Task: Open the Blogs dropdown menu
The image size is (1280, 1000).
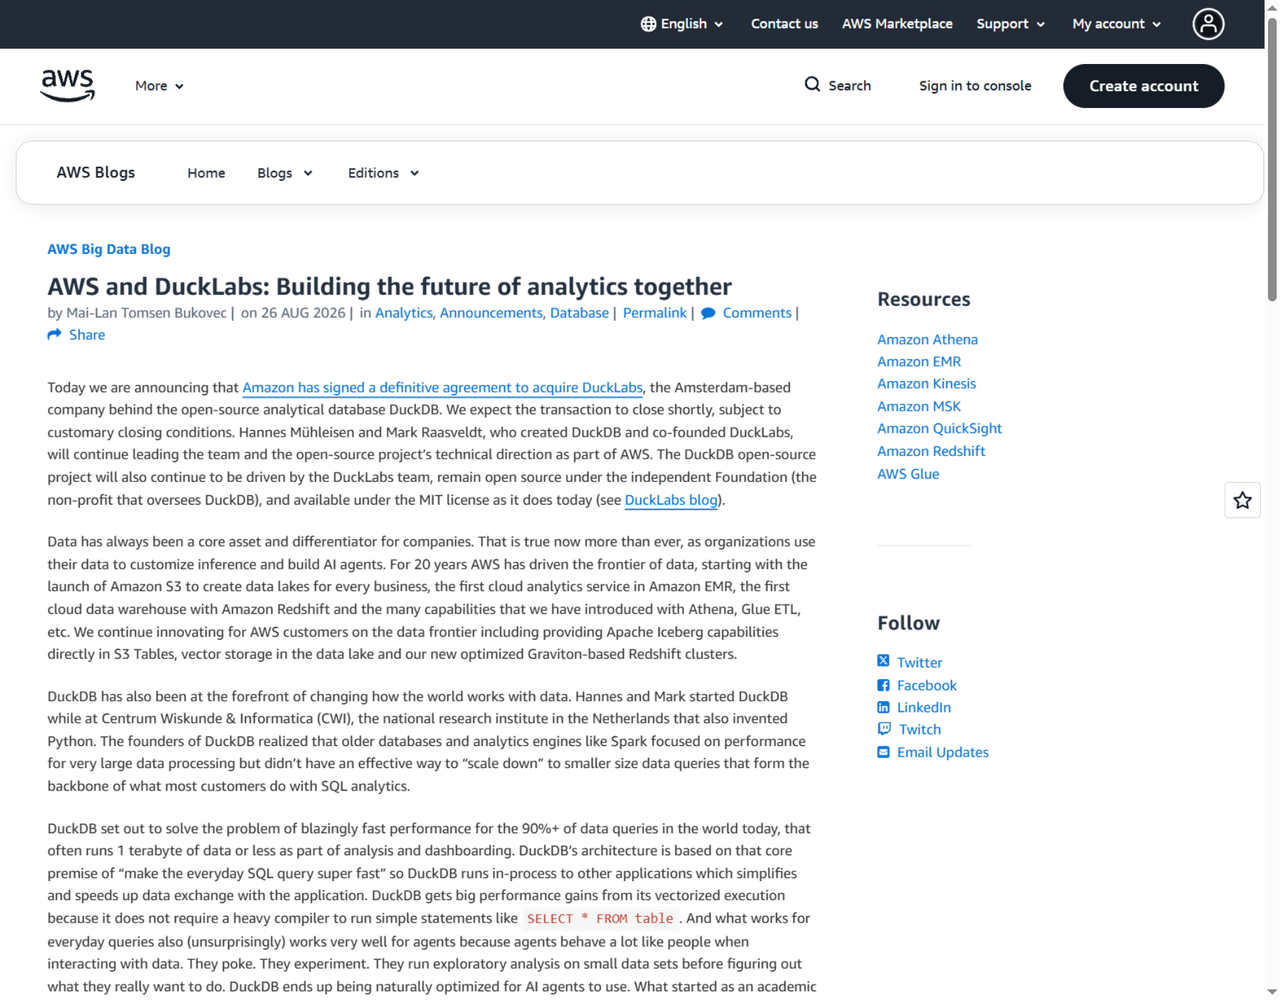Action: pyautogui.click(x=285, y=173)
